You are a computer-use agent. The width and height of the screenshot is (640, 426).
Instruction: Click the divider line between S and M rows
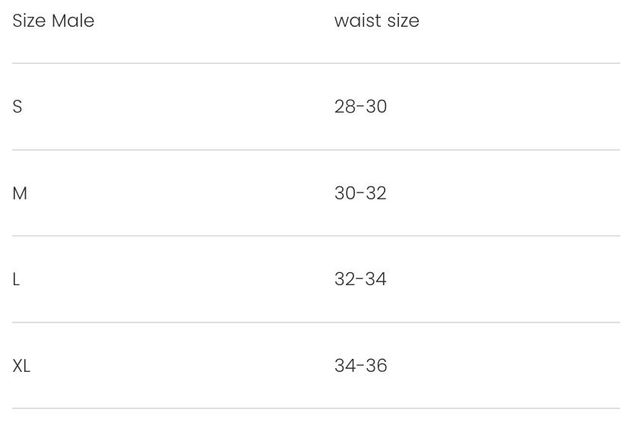(x=316, y=150)
